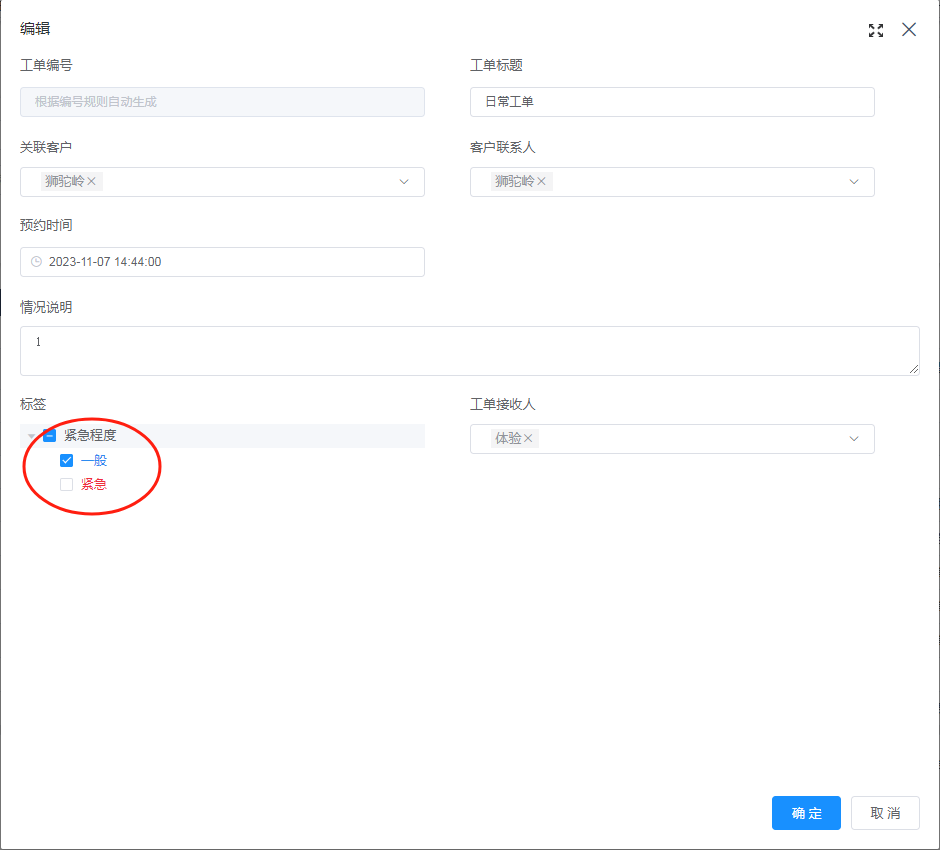Check the 紧急 checkbox
The image size is (940, 850).
pos(67,485)
